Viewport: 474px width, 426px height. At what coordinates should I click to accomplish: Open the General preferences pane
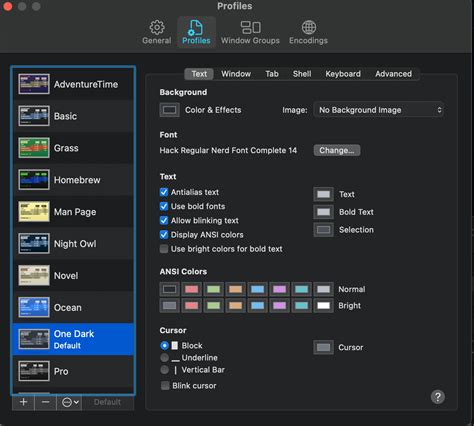(156, 32)
